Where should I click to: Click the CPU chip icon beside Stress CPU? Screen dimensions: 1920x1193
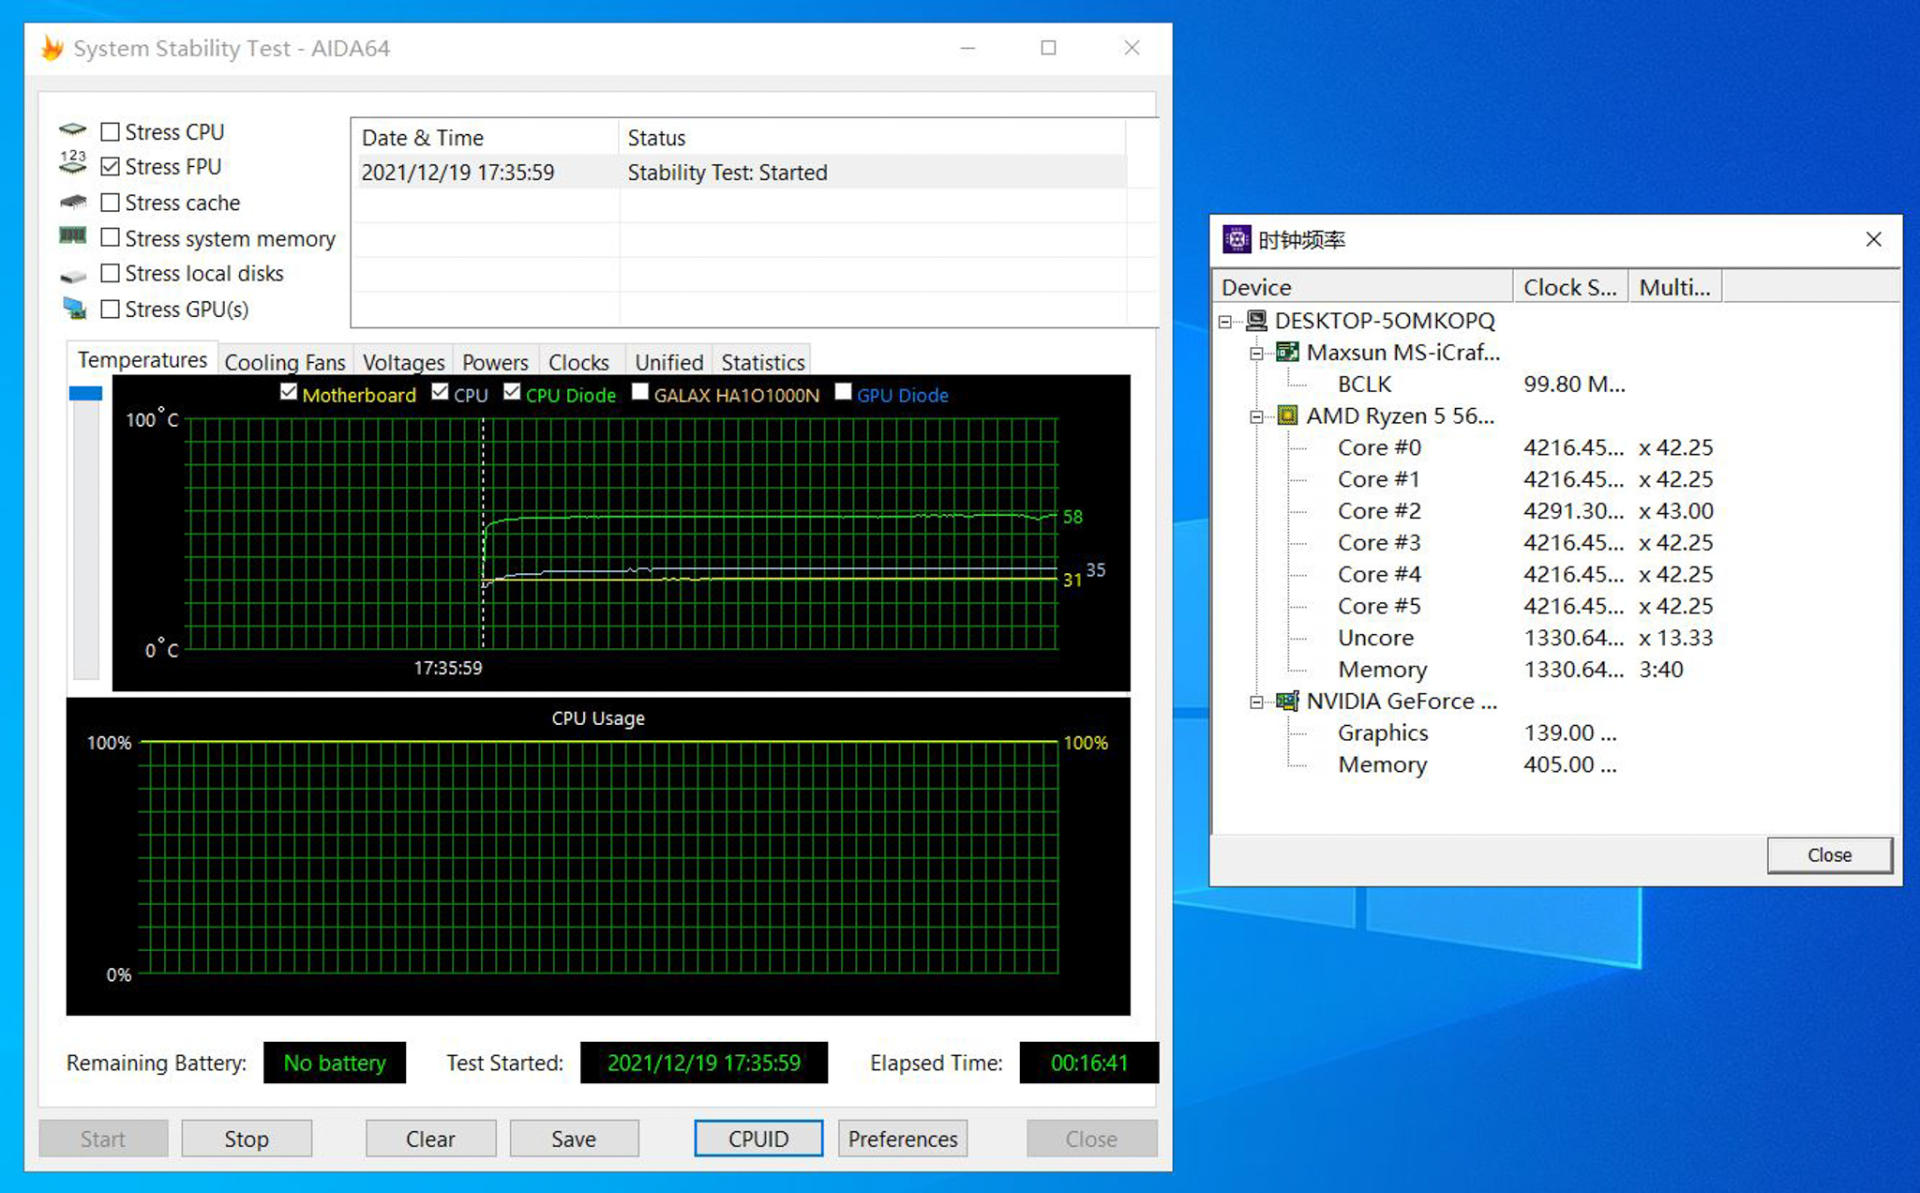[x=73, y=130]
